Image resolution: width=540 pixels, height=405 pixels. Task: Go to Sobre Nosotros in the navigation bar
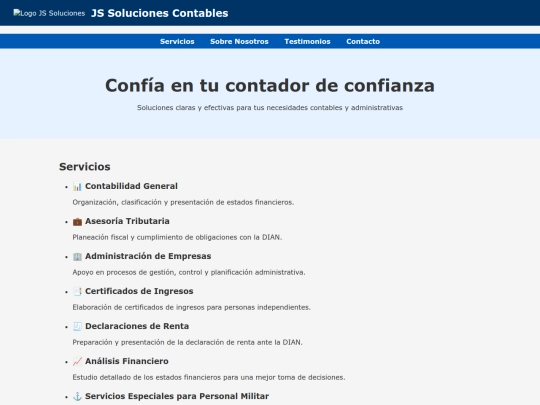pyautogui.click(x=239, y=41)
